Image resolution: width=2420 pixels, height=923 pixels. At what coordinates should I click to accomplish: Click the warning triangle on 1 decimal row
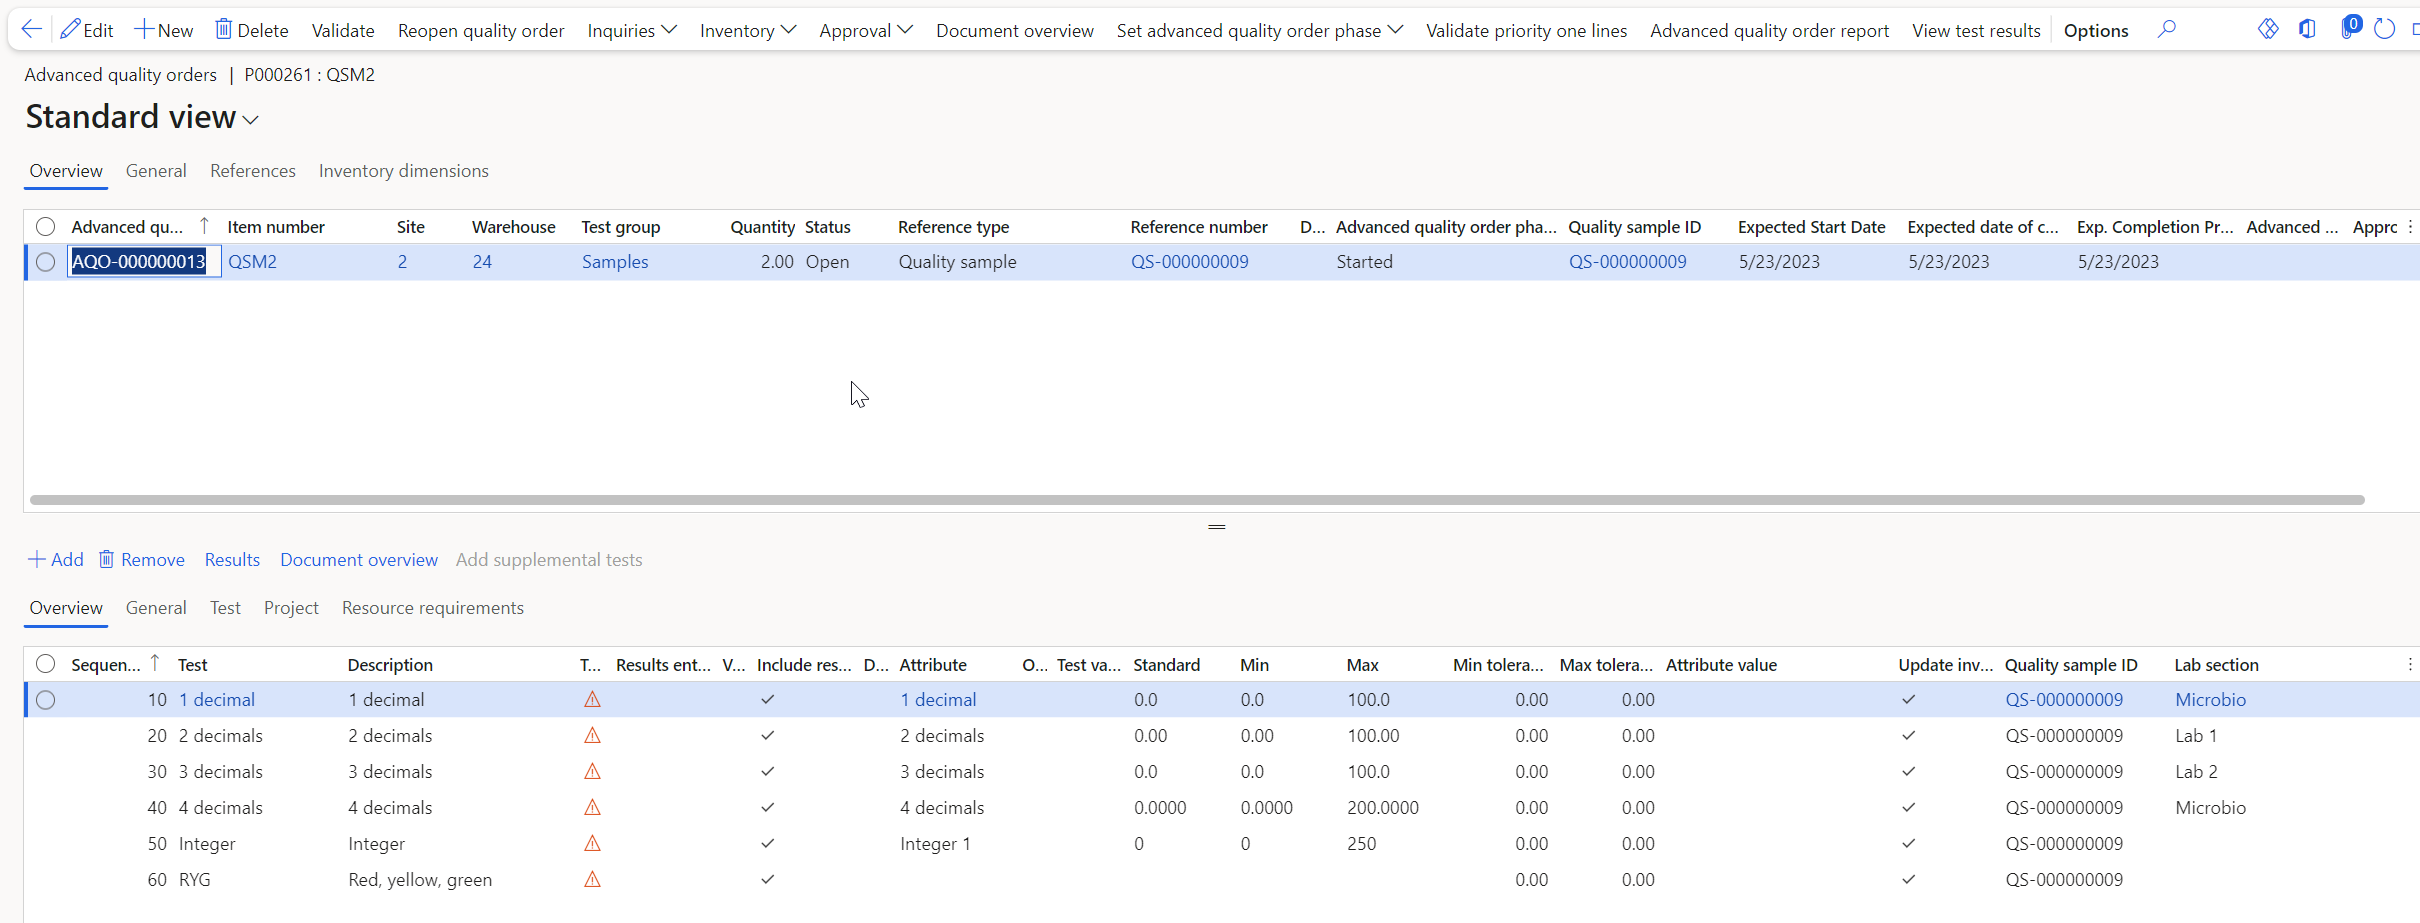point(592,700)
